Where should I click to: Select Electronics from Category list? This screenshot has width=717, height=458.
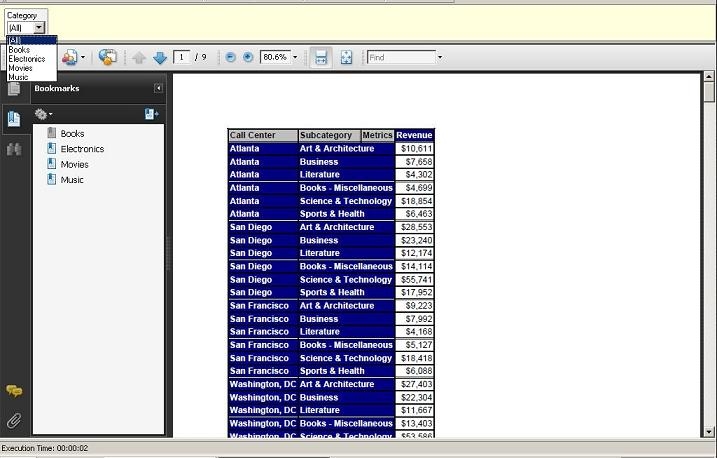coord(26,59)
